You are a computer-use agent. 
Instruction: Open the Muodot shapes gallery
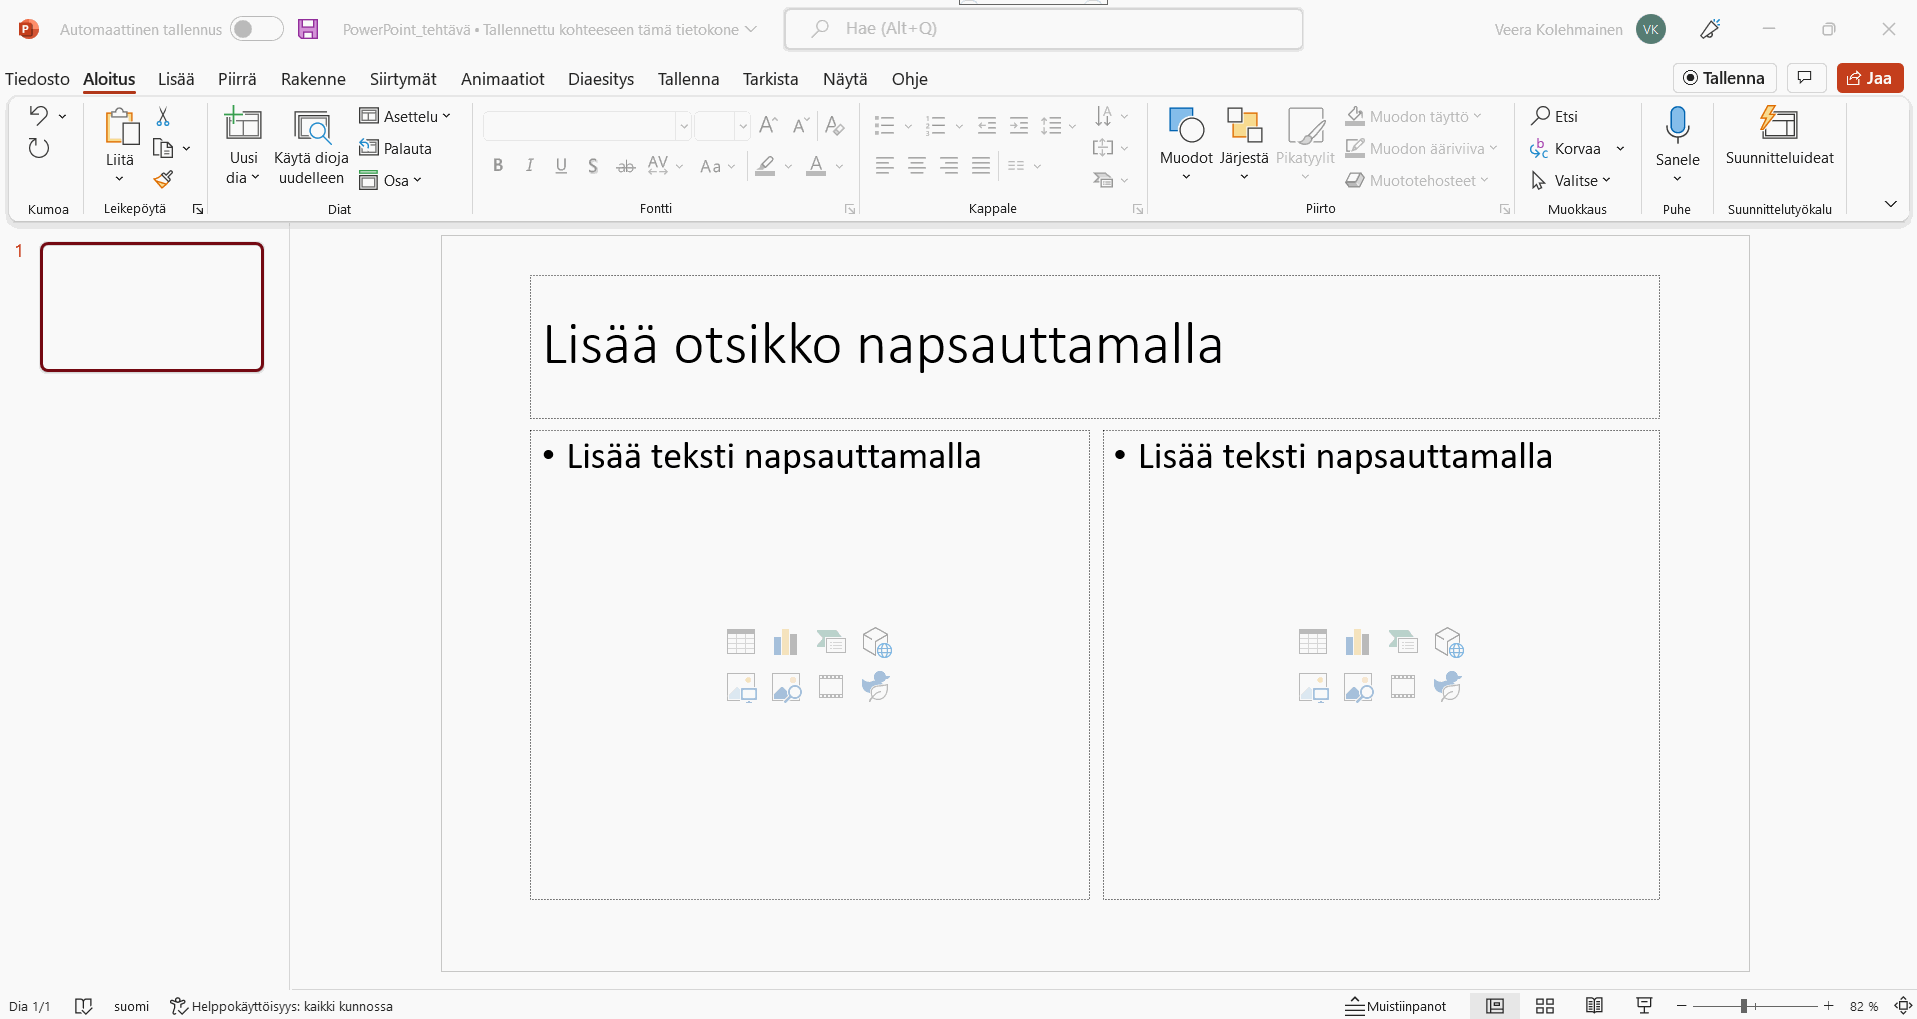[1186, 125]
